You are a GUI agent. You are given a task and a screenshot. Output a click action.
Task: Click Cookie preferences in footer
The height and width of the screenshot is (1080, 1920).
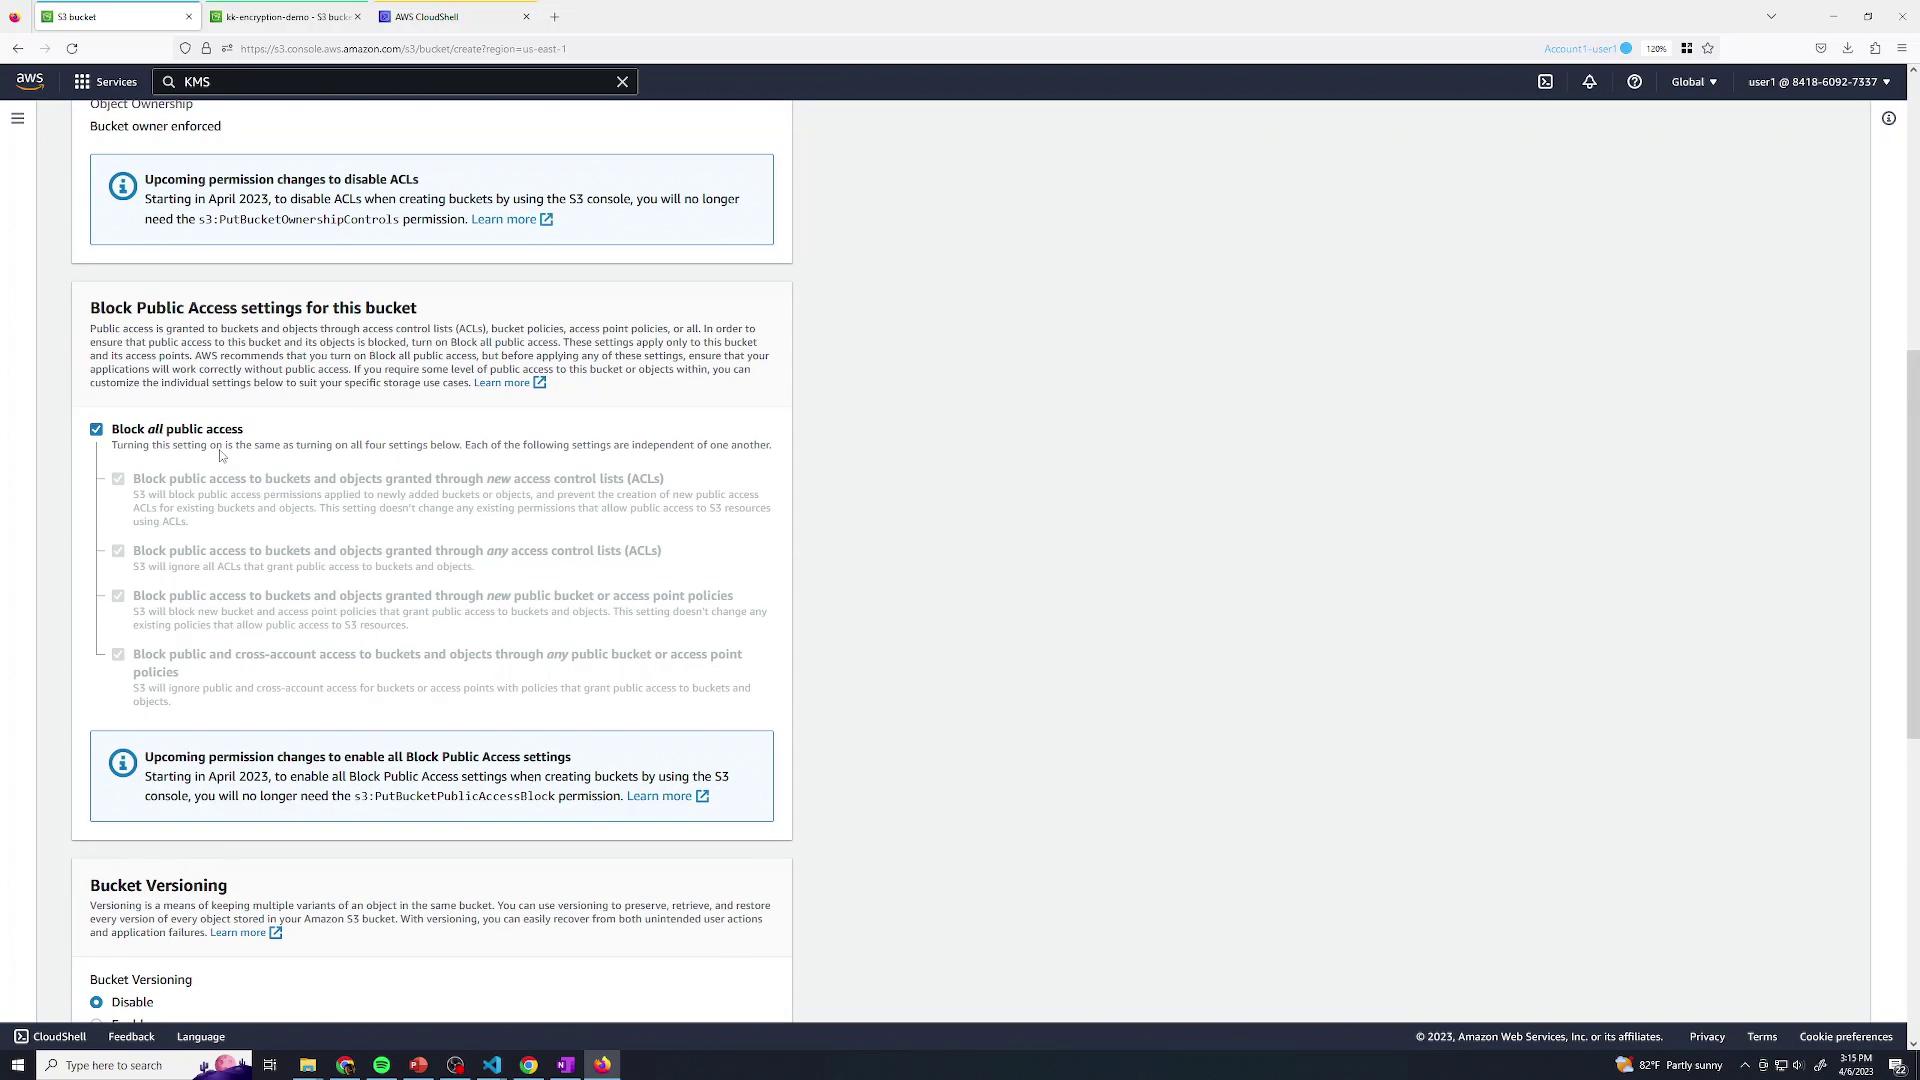[x=1845, y=1036]
